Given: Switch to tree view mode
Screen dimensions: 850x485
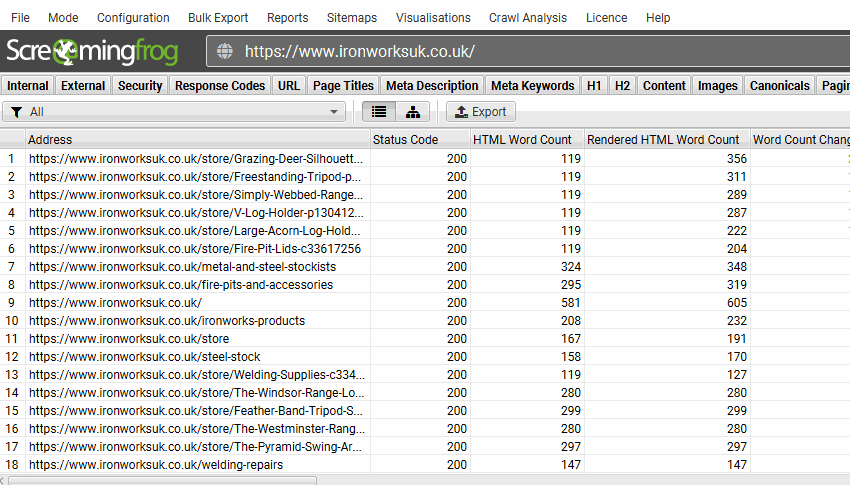Looking at the screenshot, I should pyautogui.click(x=412, y=112).
